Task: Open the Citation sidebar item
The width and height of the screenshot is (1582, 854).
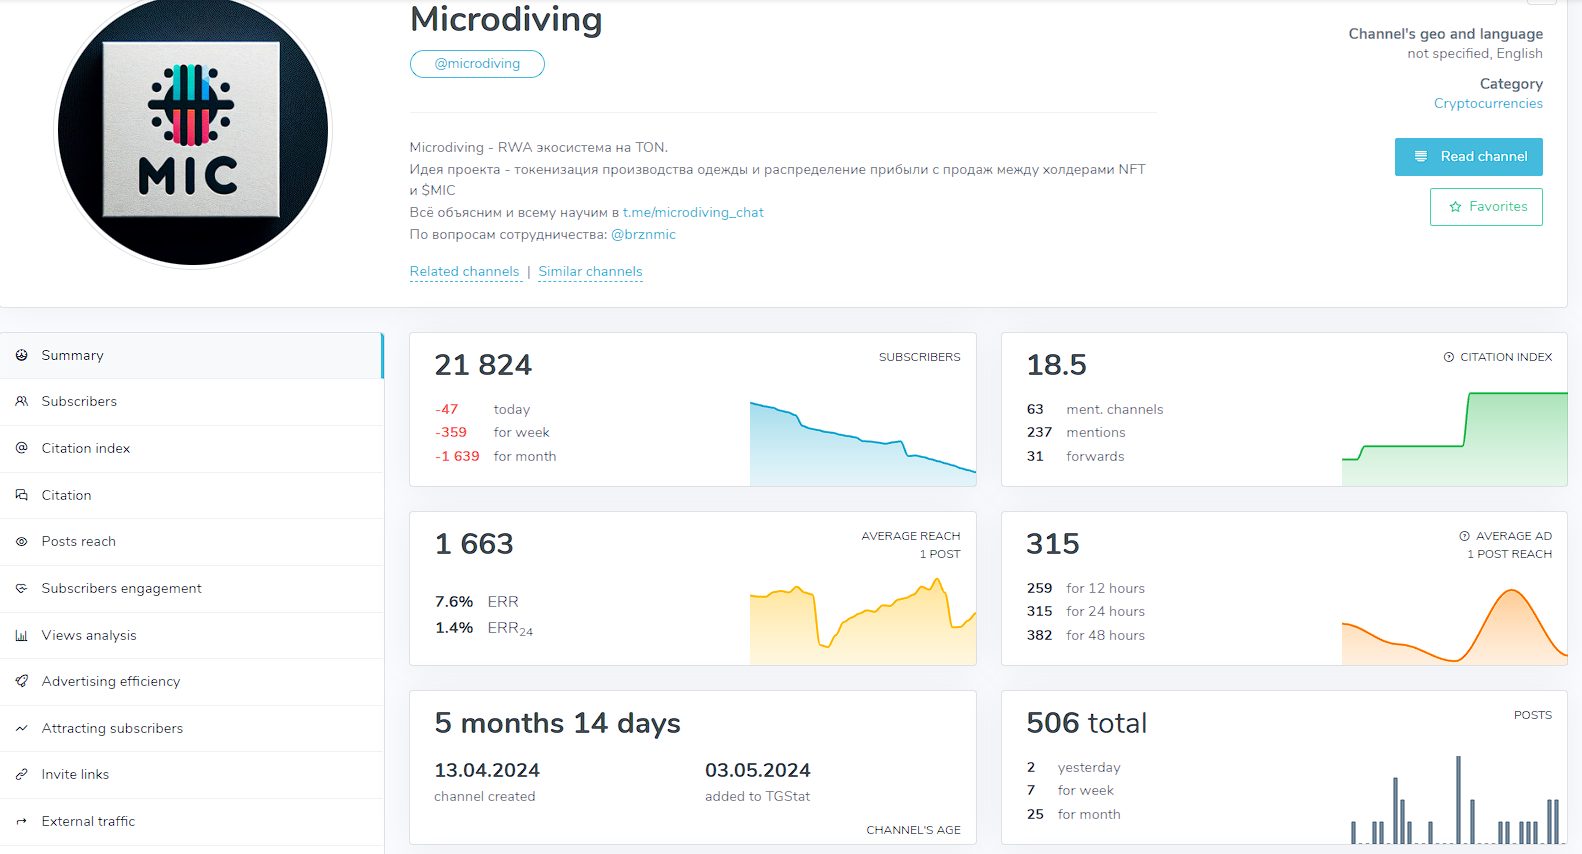Action: pos(191,495)
